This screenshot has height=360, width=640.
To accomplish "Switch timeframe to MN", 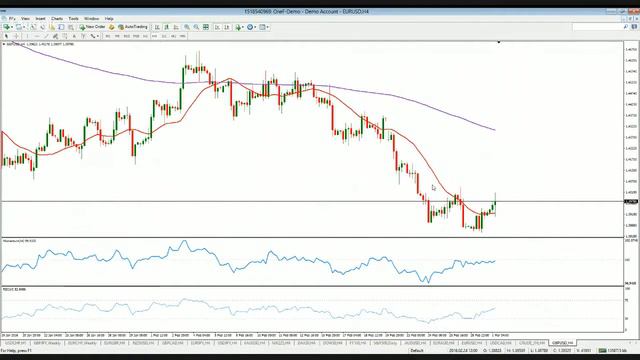I will pyautogui.click(x=182, y=36).
